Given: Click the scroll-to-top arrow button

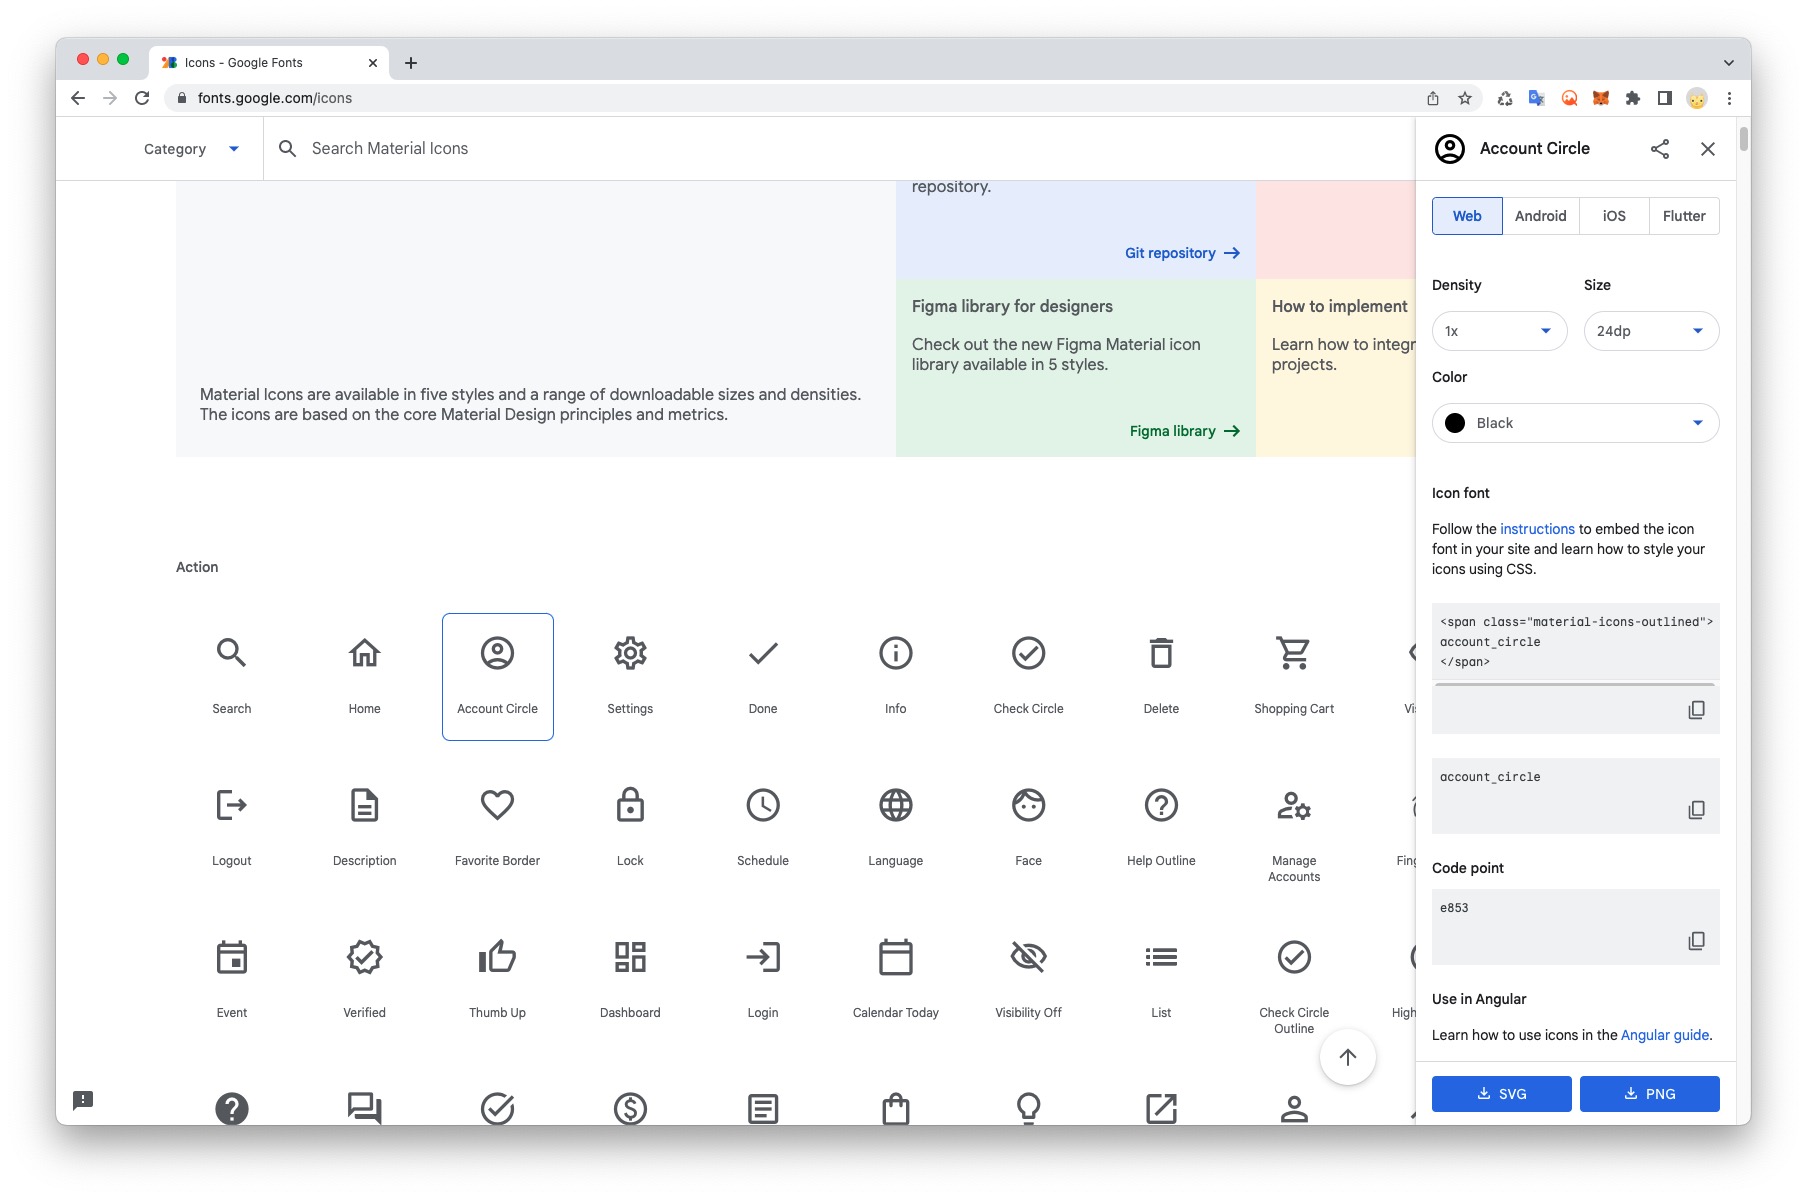Looking at the screenshot, I should tap(1347, 1057).
